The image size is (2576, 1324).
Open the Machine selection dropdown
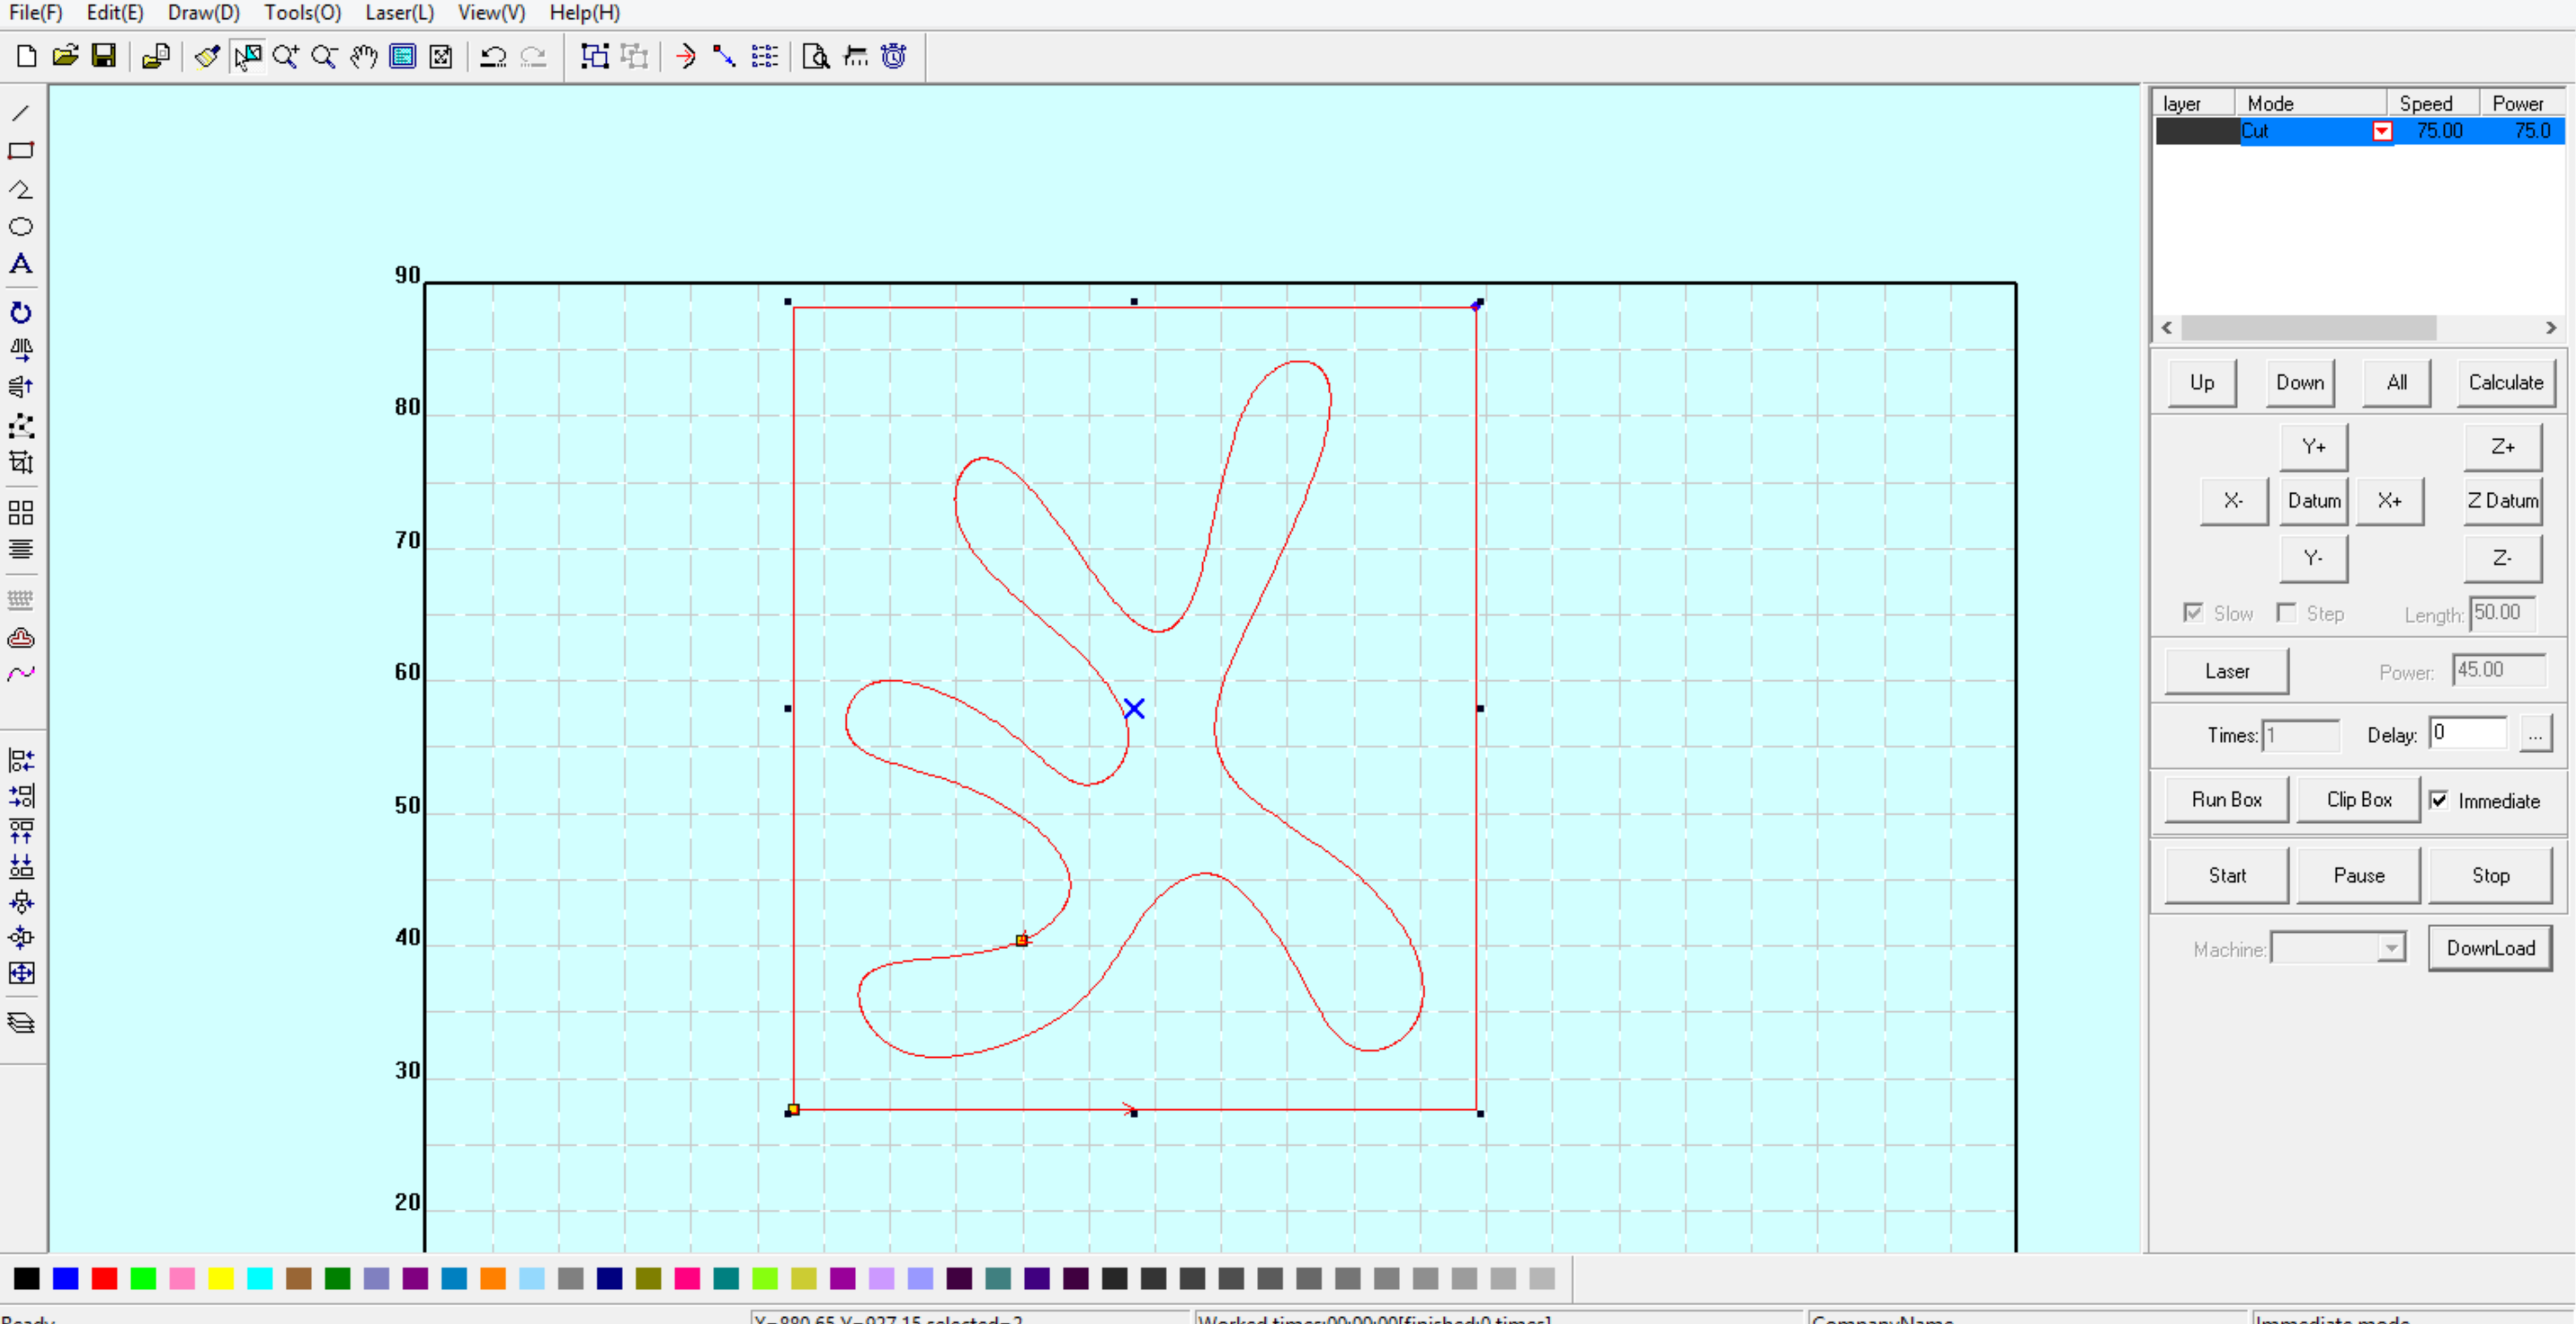point(2392,947)
